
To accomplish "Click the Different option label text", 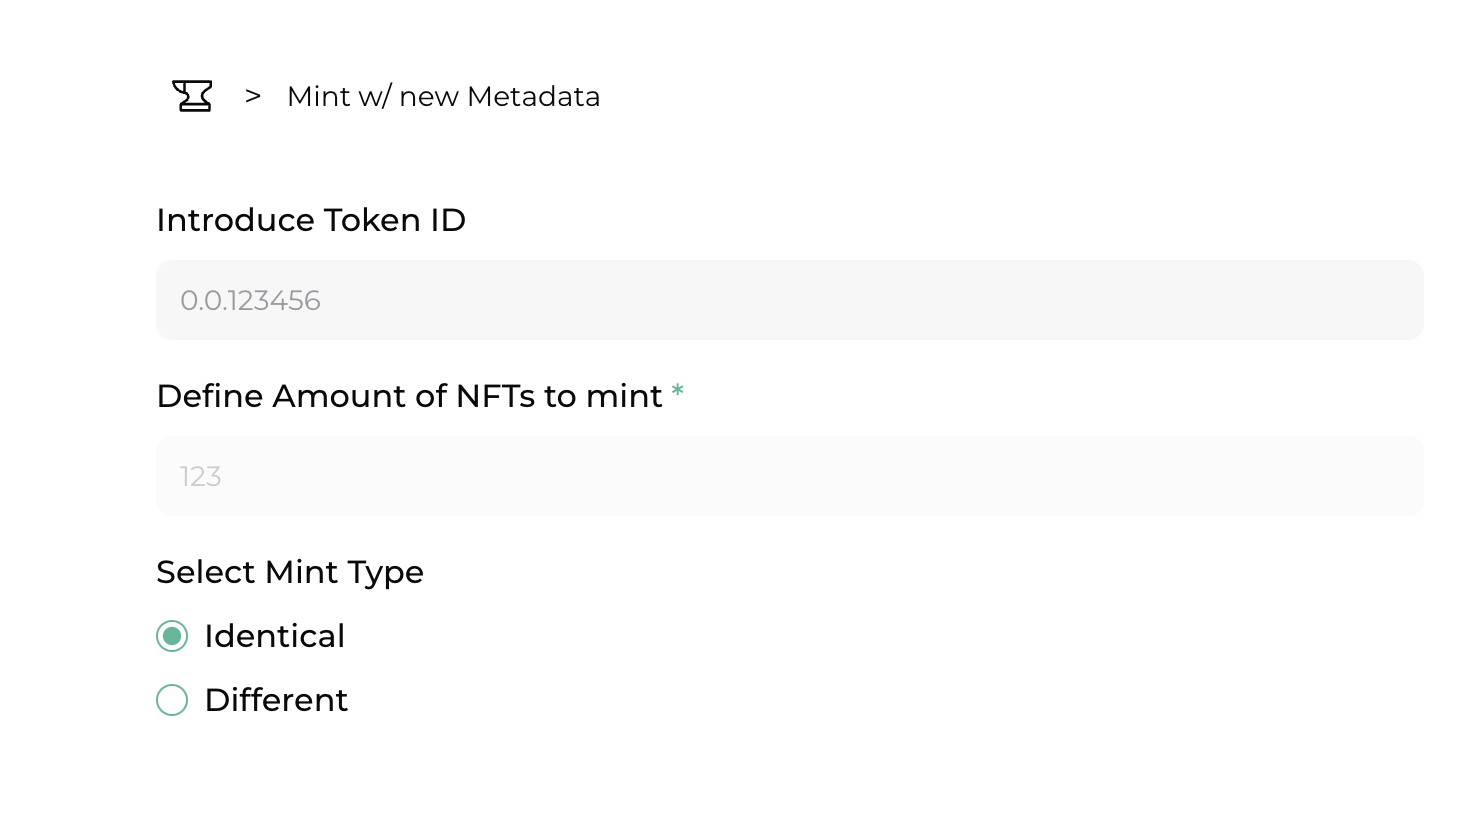I will point(276,700).
